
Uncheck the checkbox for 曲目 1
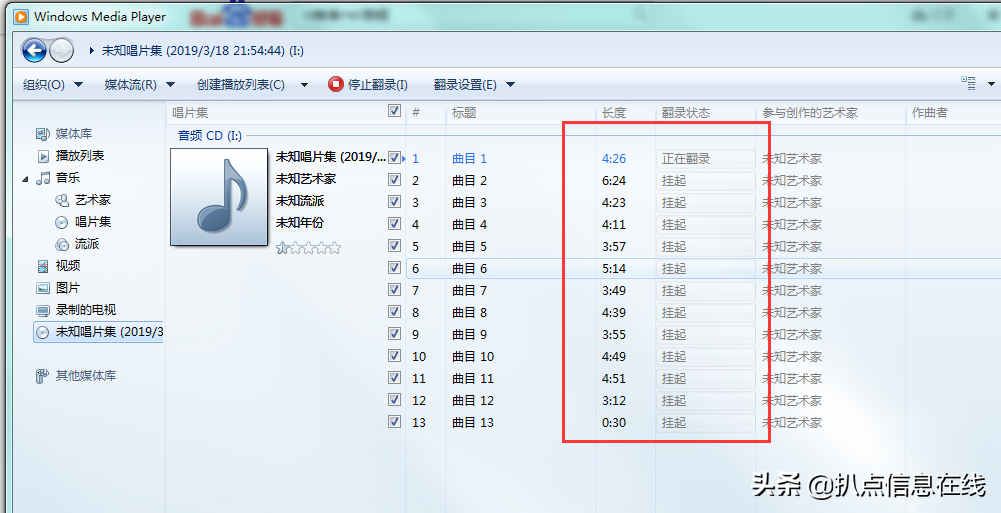point(395,158)
